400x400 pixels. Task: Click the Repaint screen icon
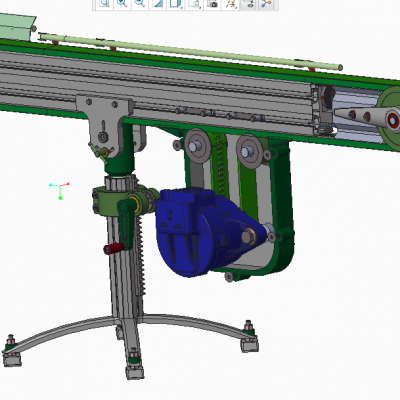coord(157,3)
